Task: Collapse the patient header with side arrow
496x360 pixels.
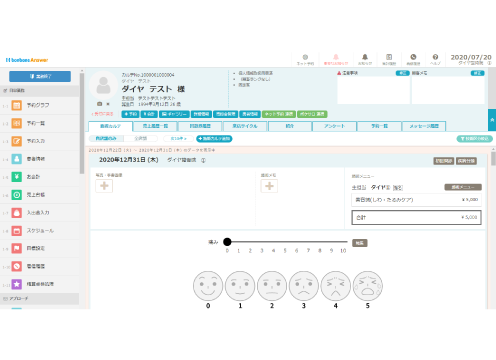Action: click(x=492, y=120)
